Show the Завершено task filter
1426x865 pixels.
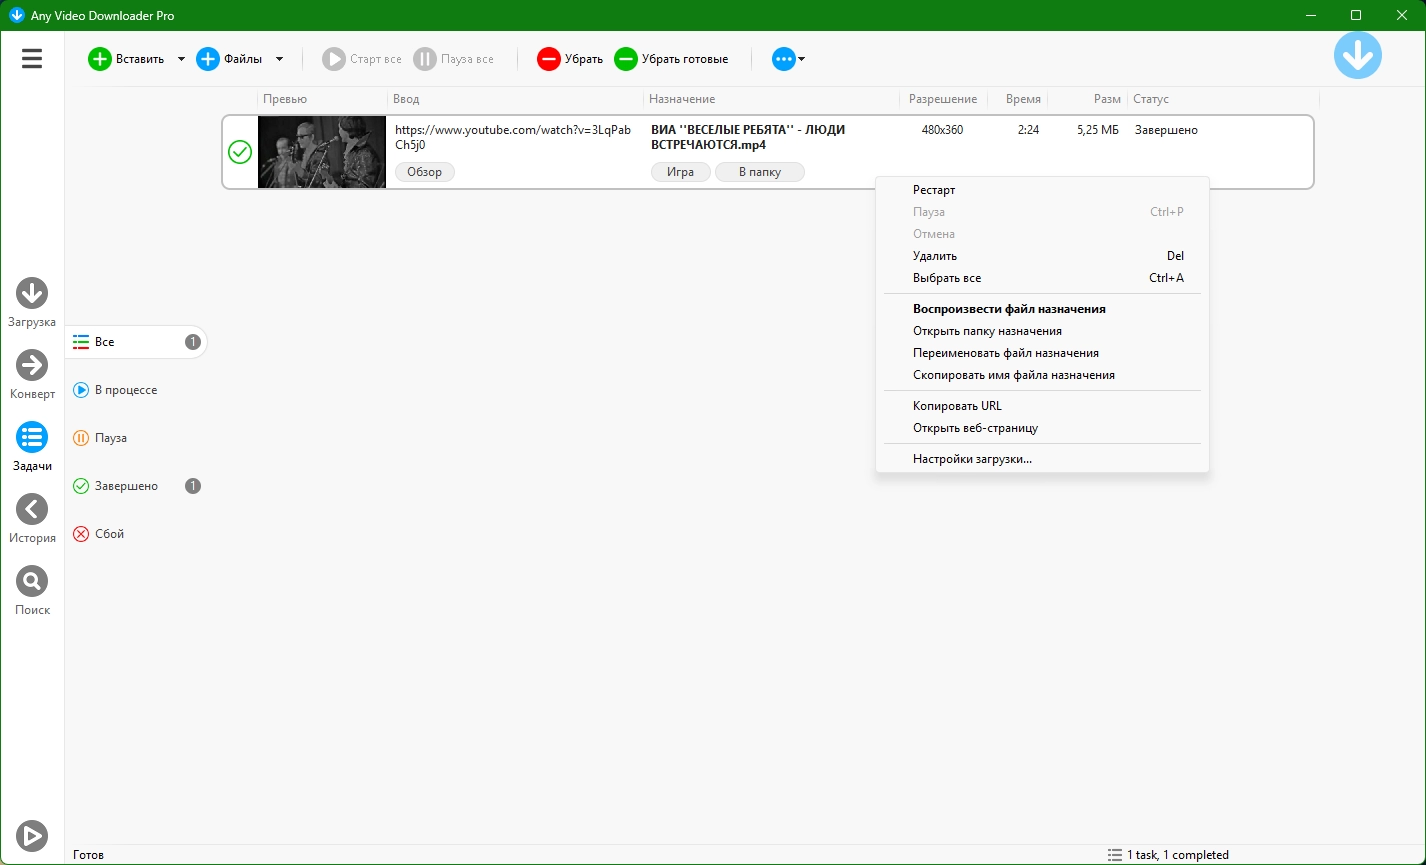137,486
